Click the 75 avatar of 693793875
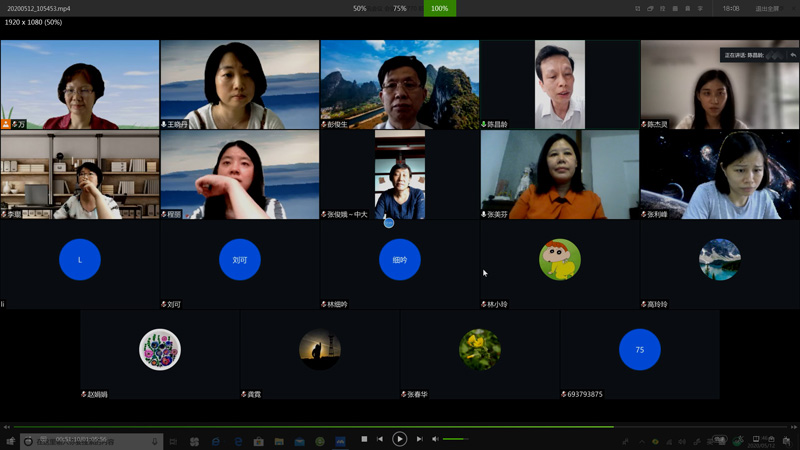The image size is (800, 450). click(x=639, y=350)
